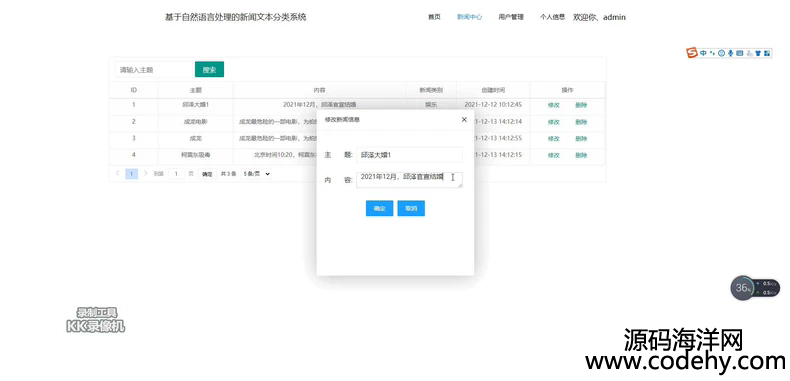The width and height of the screenshot is (790, 381).
Task: Click the 主题 input field in the dialog
Action: (x=409, y=155)
